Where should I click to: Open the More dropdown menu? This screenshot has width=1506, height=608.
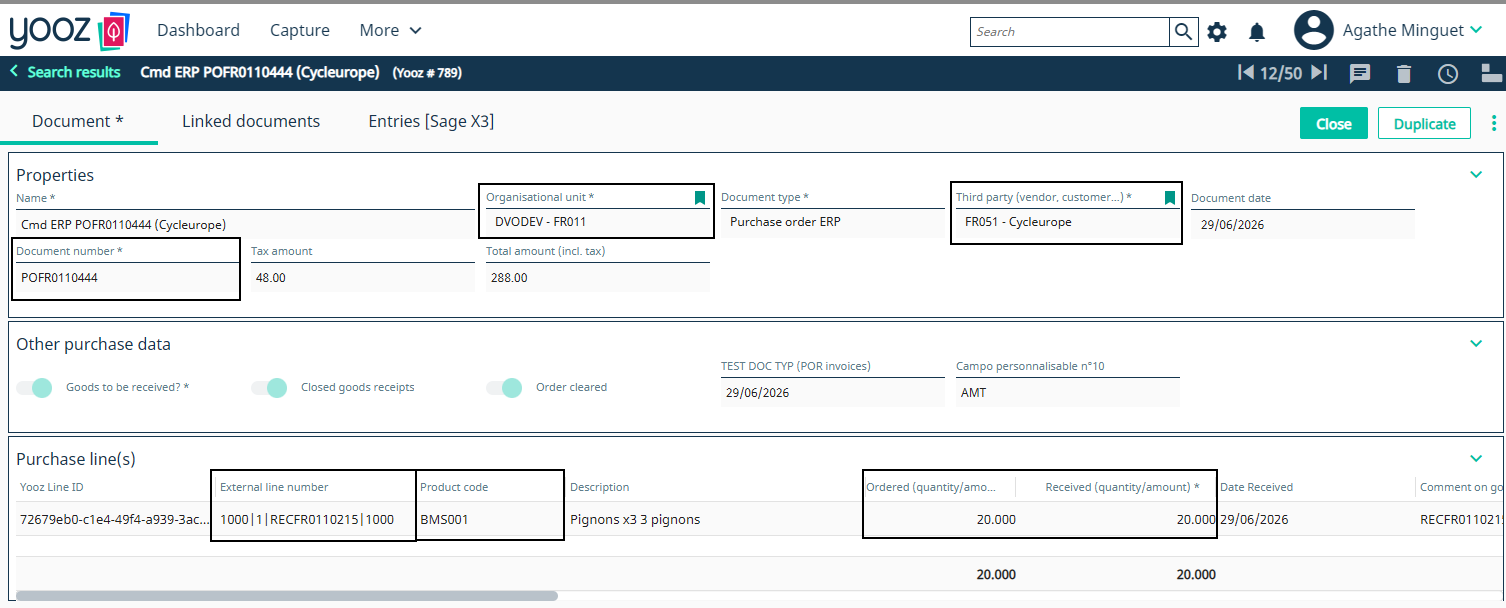(x=391, y=31)
